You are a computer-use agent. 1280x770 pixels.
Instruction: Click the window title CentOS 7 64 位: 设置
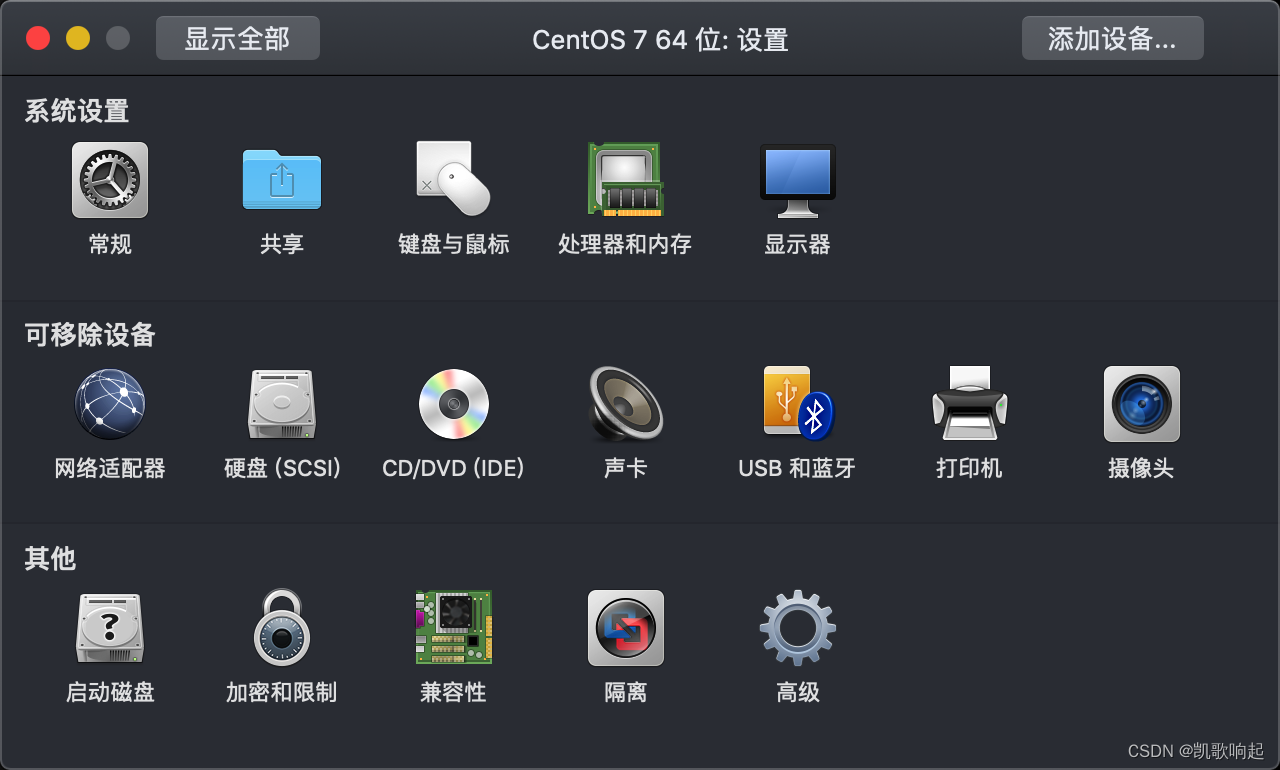tap(660, 40)
